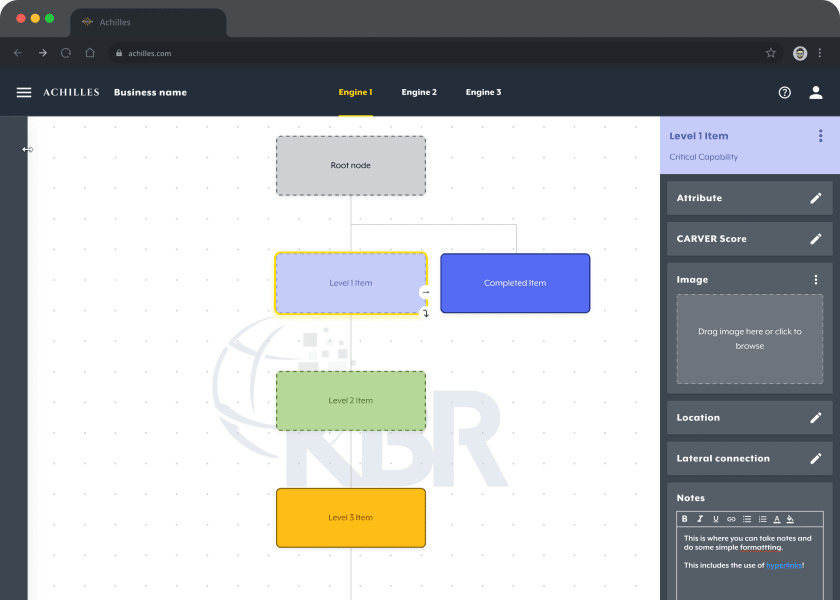Toggle italic formatting in Notes
The width and height of the screenshot is (840, 600).
click(x=700, y=519)
